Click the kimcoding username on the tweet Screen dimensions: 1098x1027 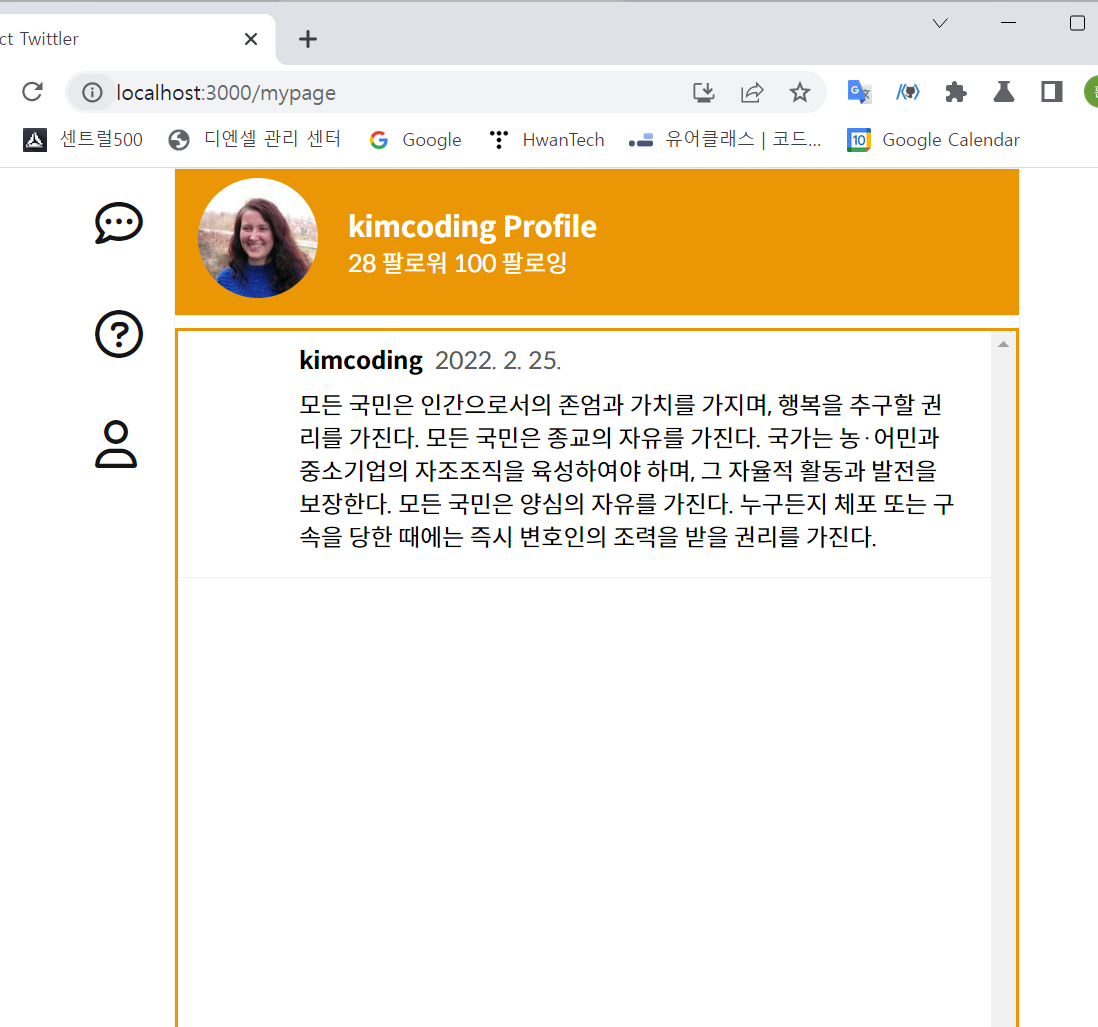coord(361,361)
